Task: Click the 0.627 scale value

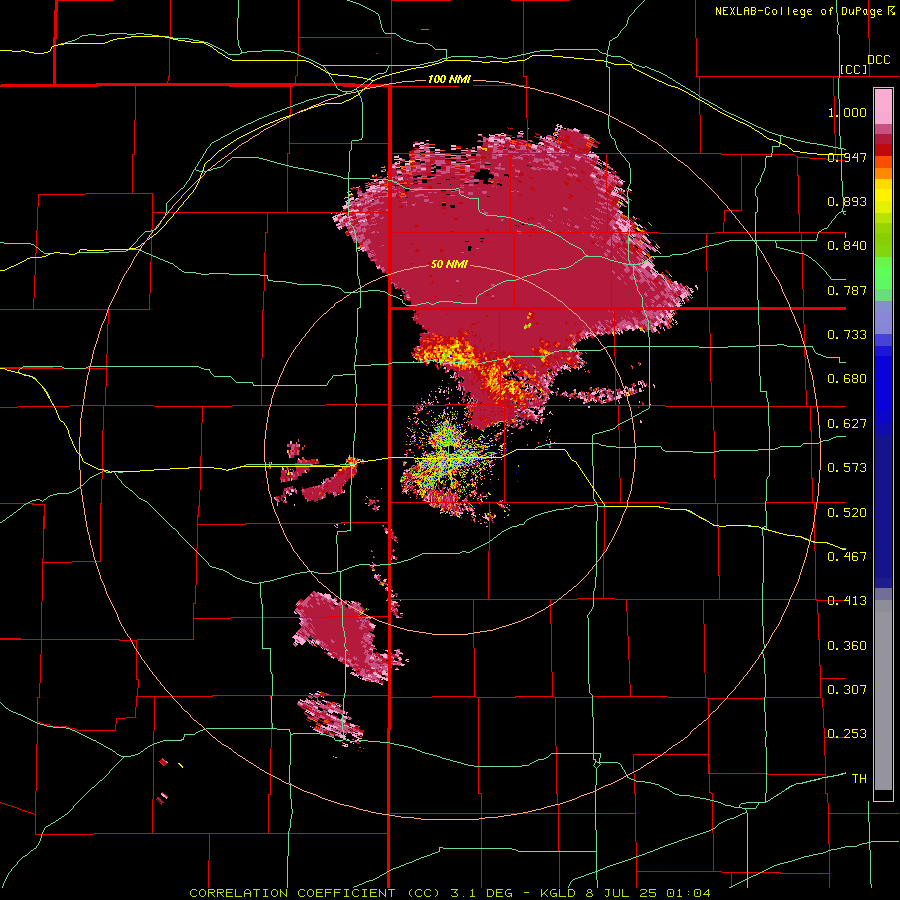Action: click(x=847, y=424)
